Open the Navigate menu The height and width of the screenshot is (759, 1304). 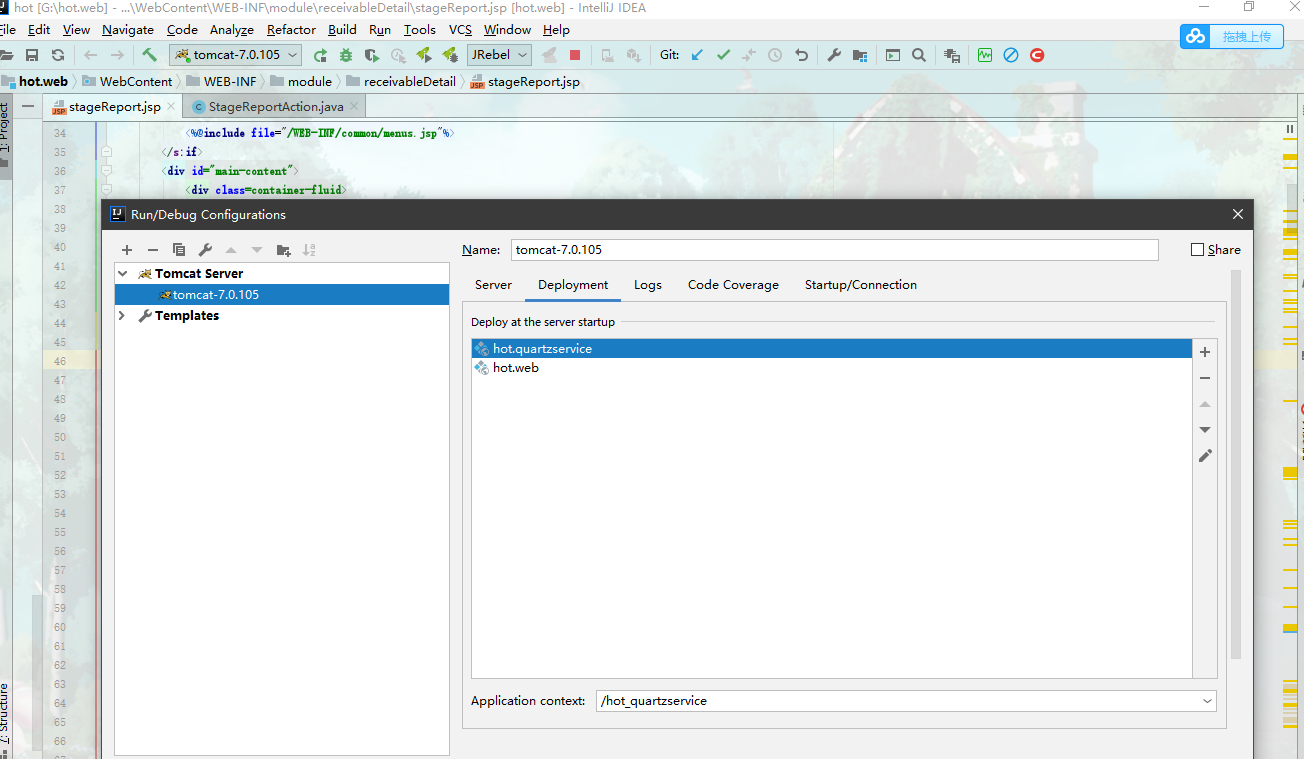tap(128, 30)
